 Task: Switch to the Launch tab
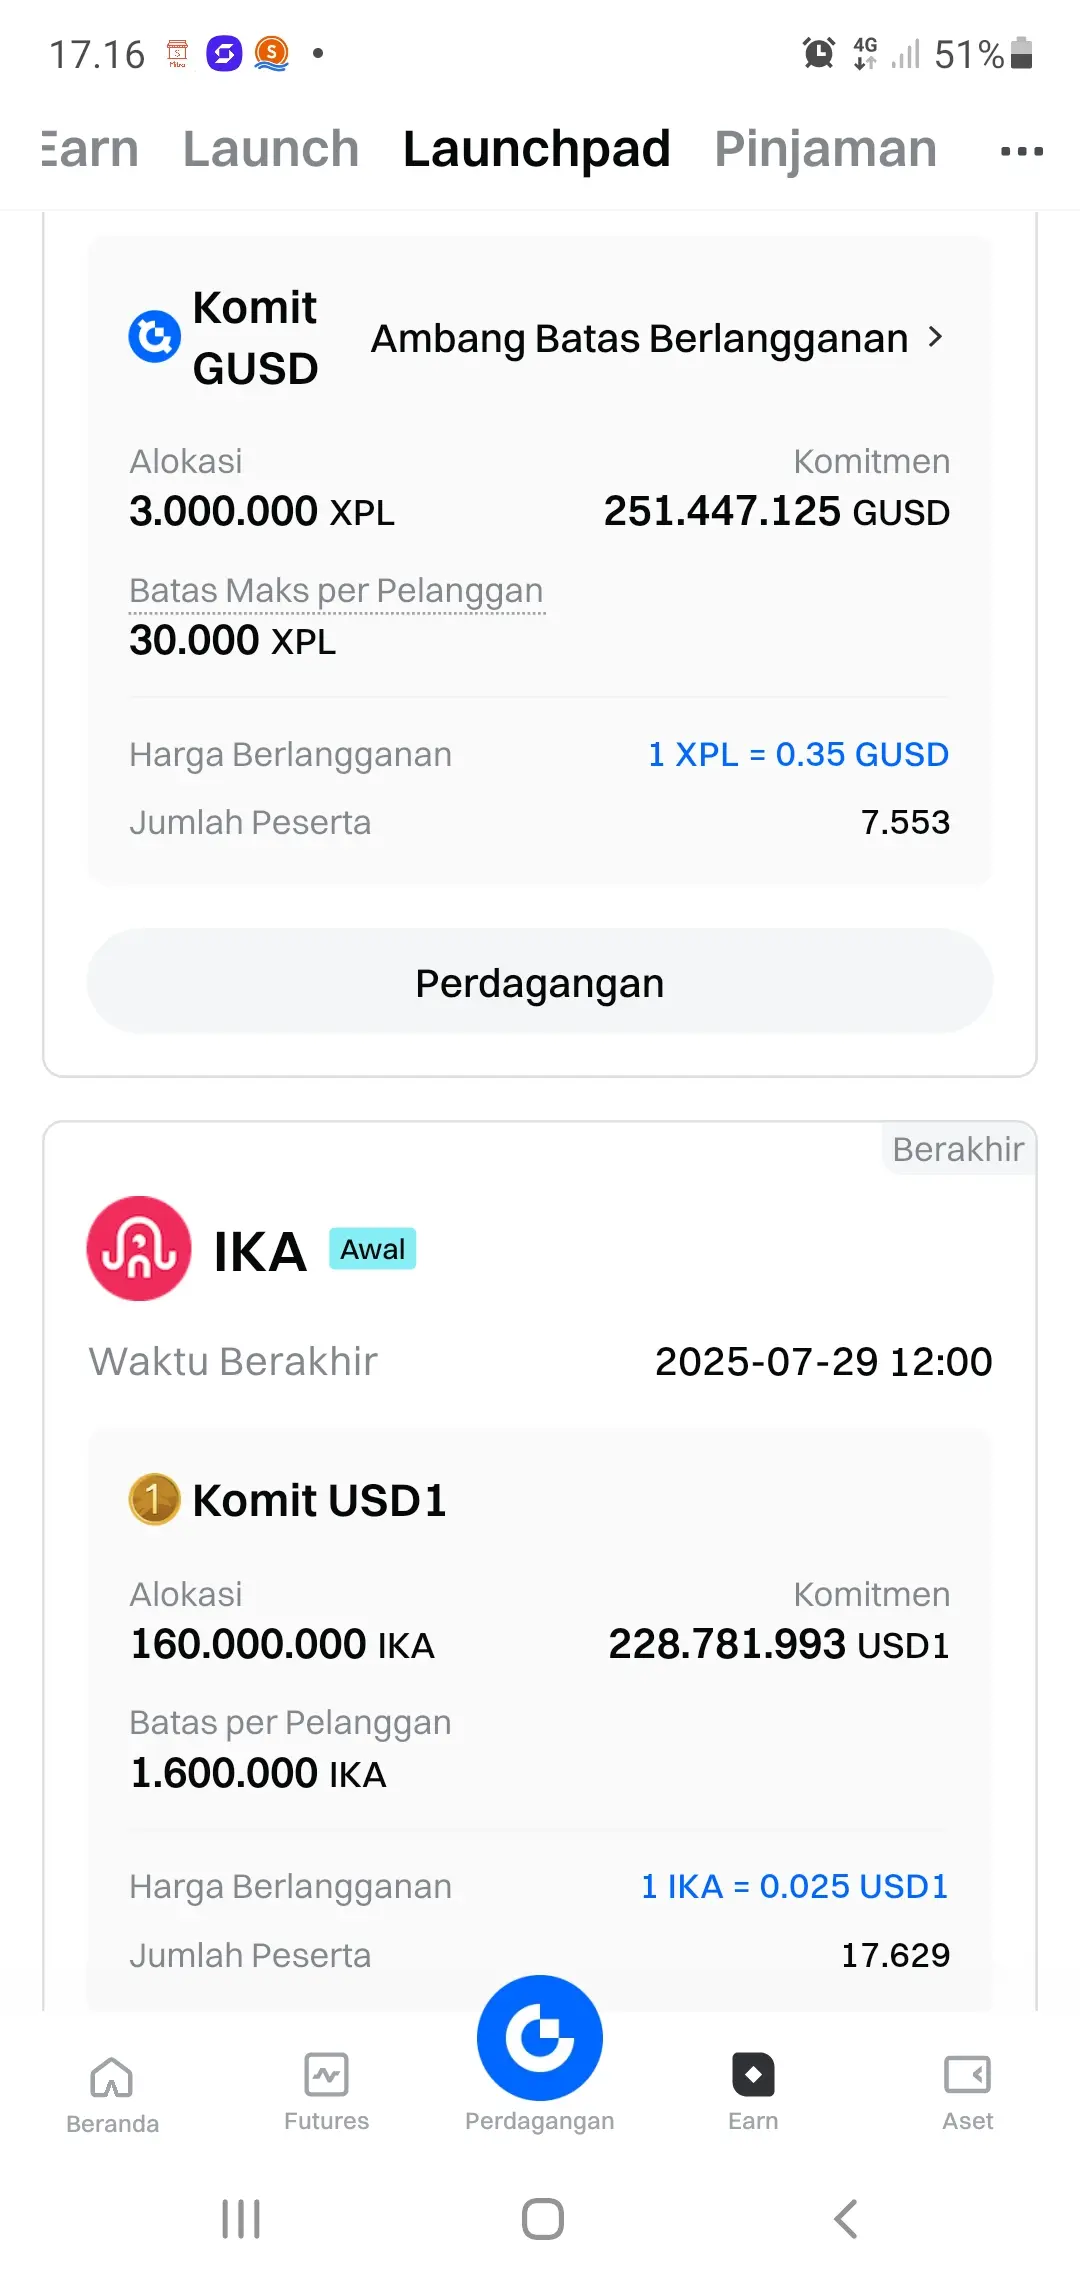[x=271, y=149]
